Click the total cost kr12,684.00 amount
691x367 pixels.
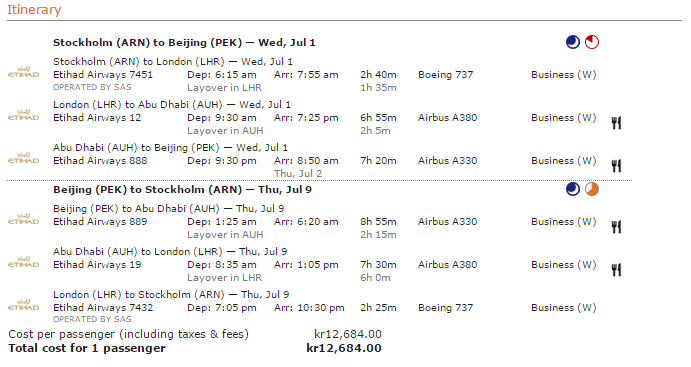pyautogui.click(x=344, y=348)
